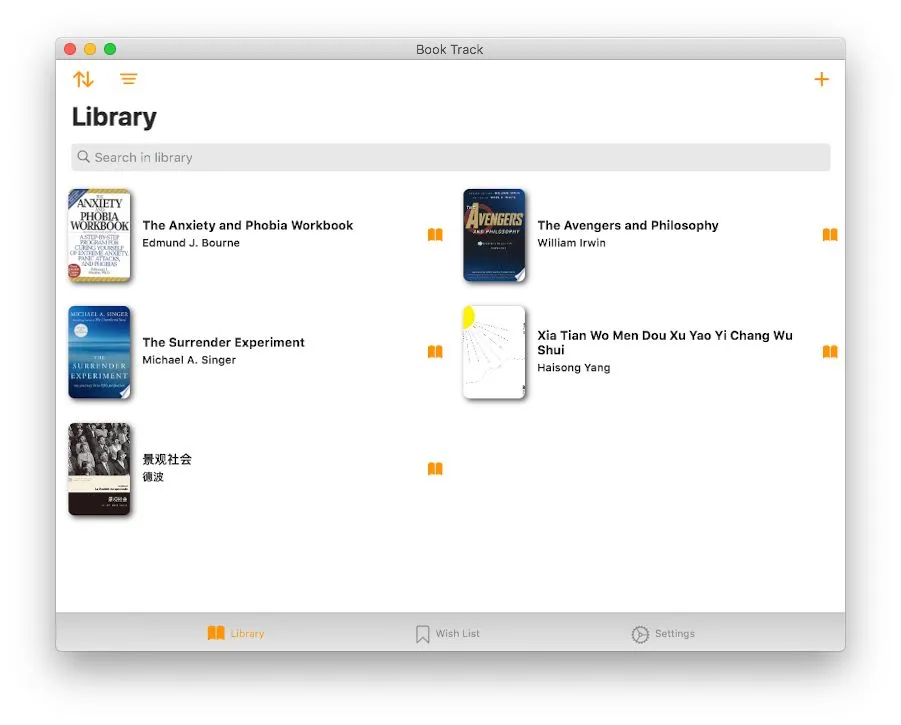
Task: Switch to the Wish List tab label
Action: point(457,633)
